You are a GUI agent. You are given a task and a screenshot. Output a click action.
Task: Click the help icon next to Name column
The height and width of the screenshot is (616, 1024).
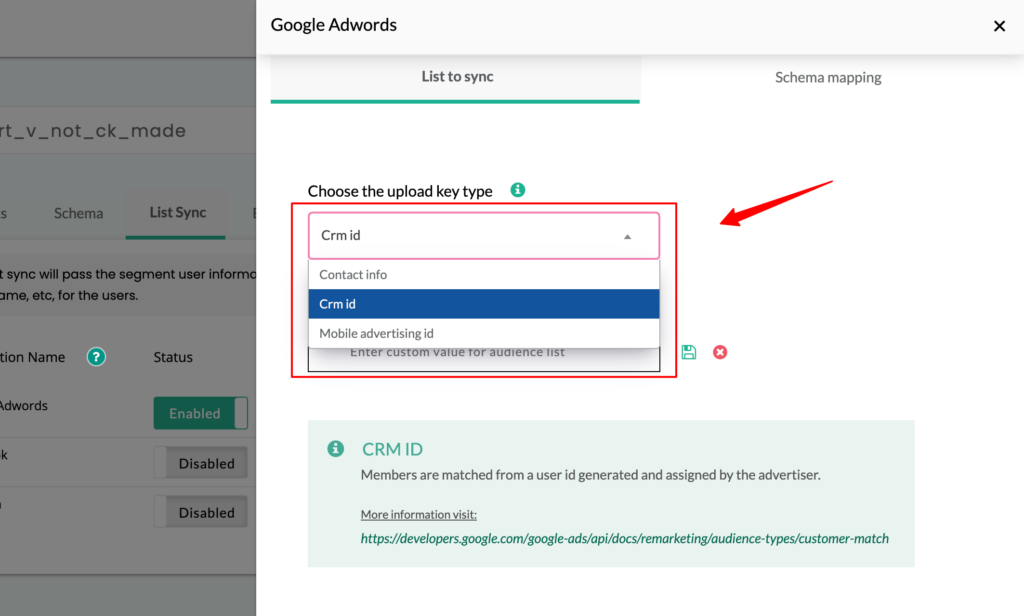96,357
